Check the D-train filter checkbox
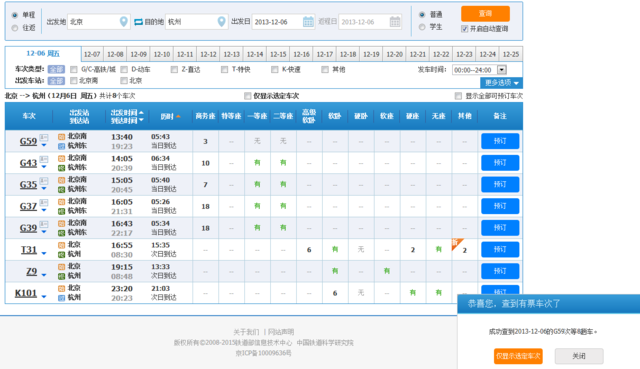This screenshot has width=640, height=369. point(124,69)
